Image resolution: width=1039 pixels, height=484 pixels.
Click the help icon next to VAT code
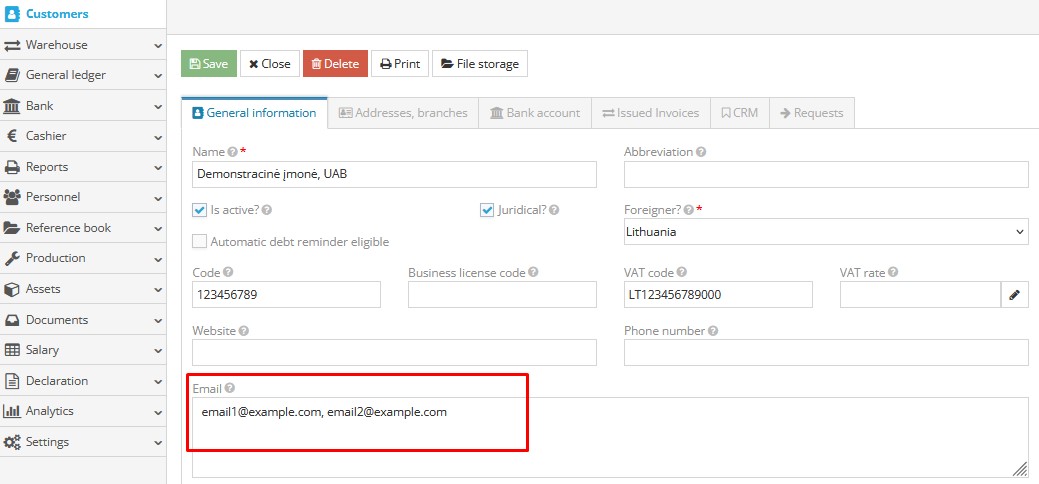[x=680, y=272]
